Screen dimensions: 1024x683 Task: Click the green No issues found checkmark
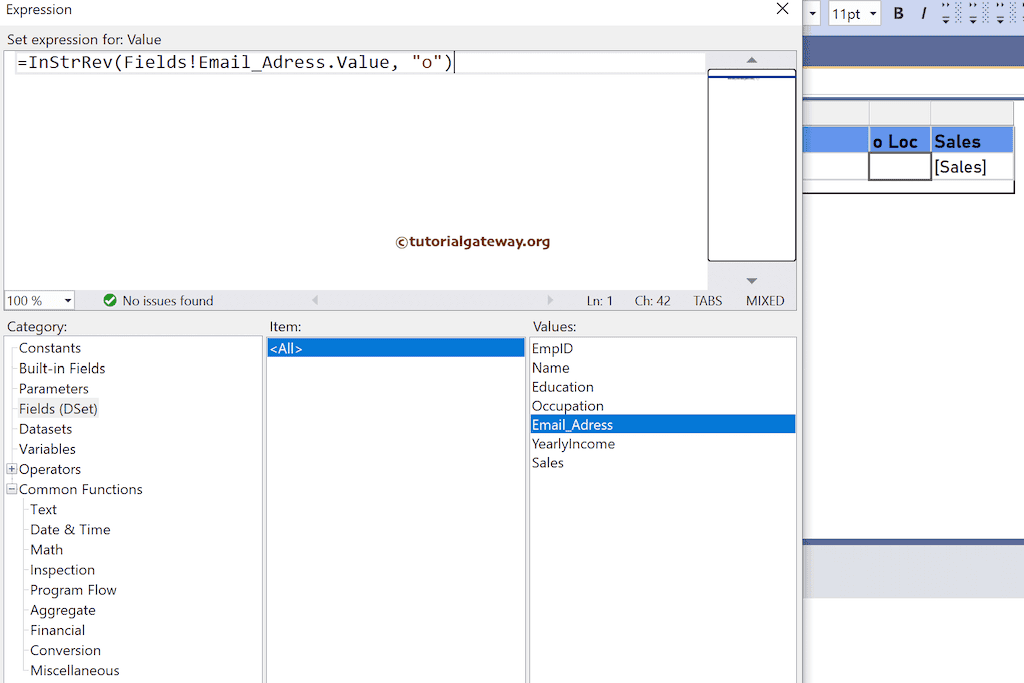coord(110,300)
